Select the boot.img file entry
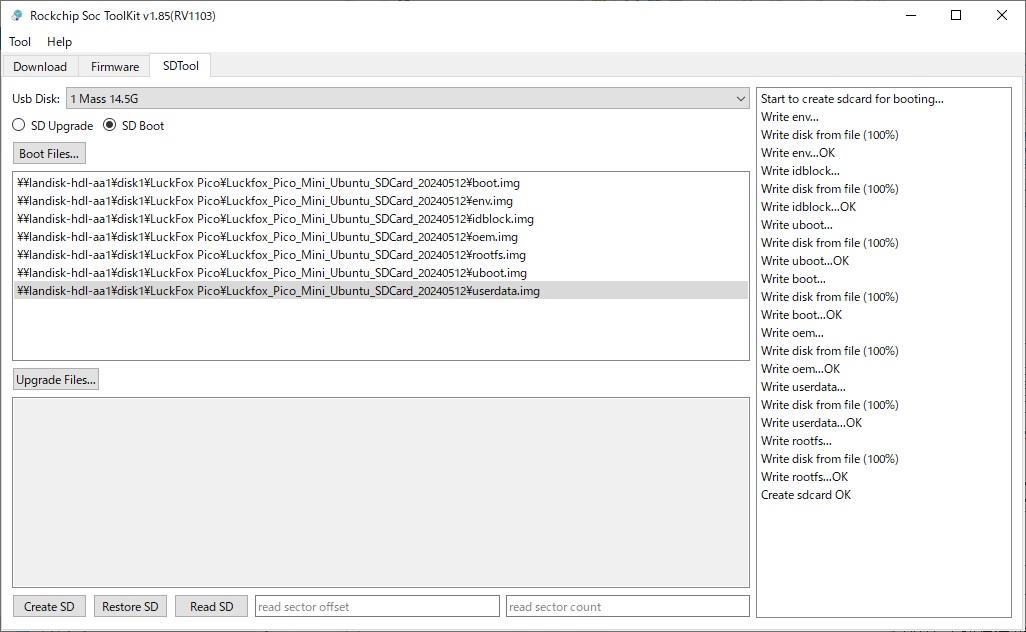Image resolution: width=1026 pixels, height=632 pixels. 381,183
